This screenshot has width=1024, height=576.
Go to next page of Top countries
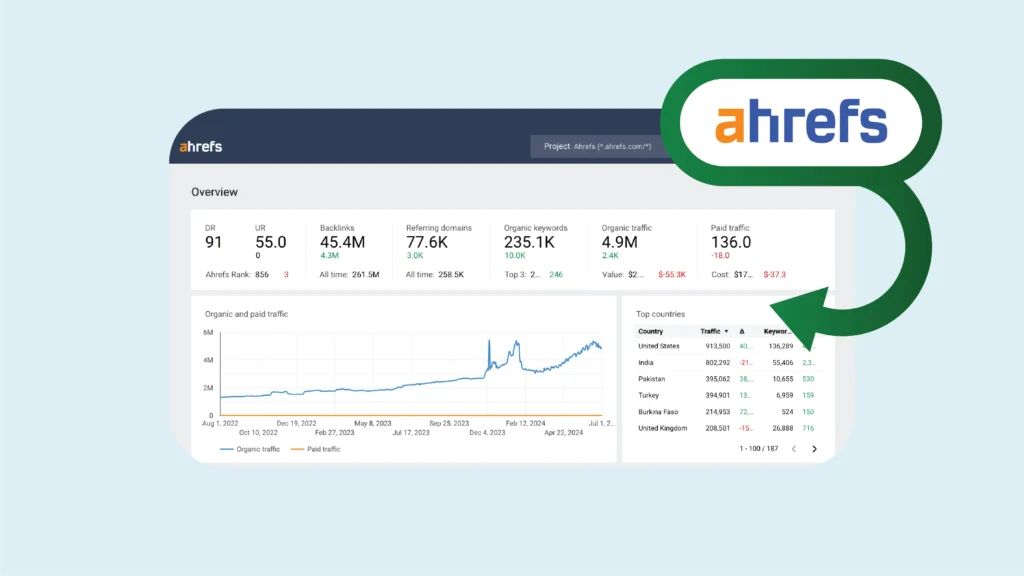point(814,449)
